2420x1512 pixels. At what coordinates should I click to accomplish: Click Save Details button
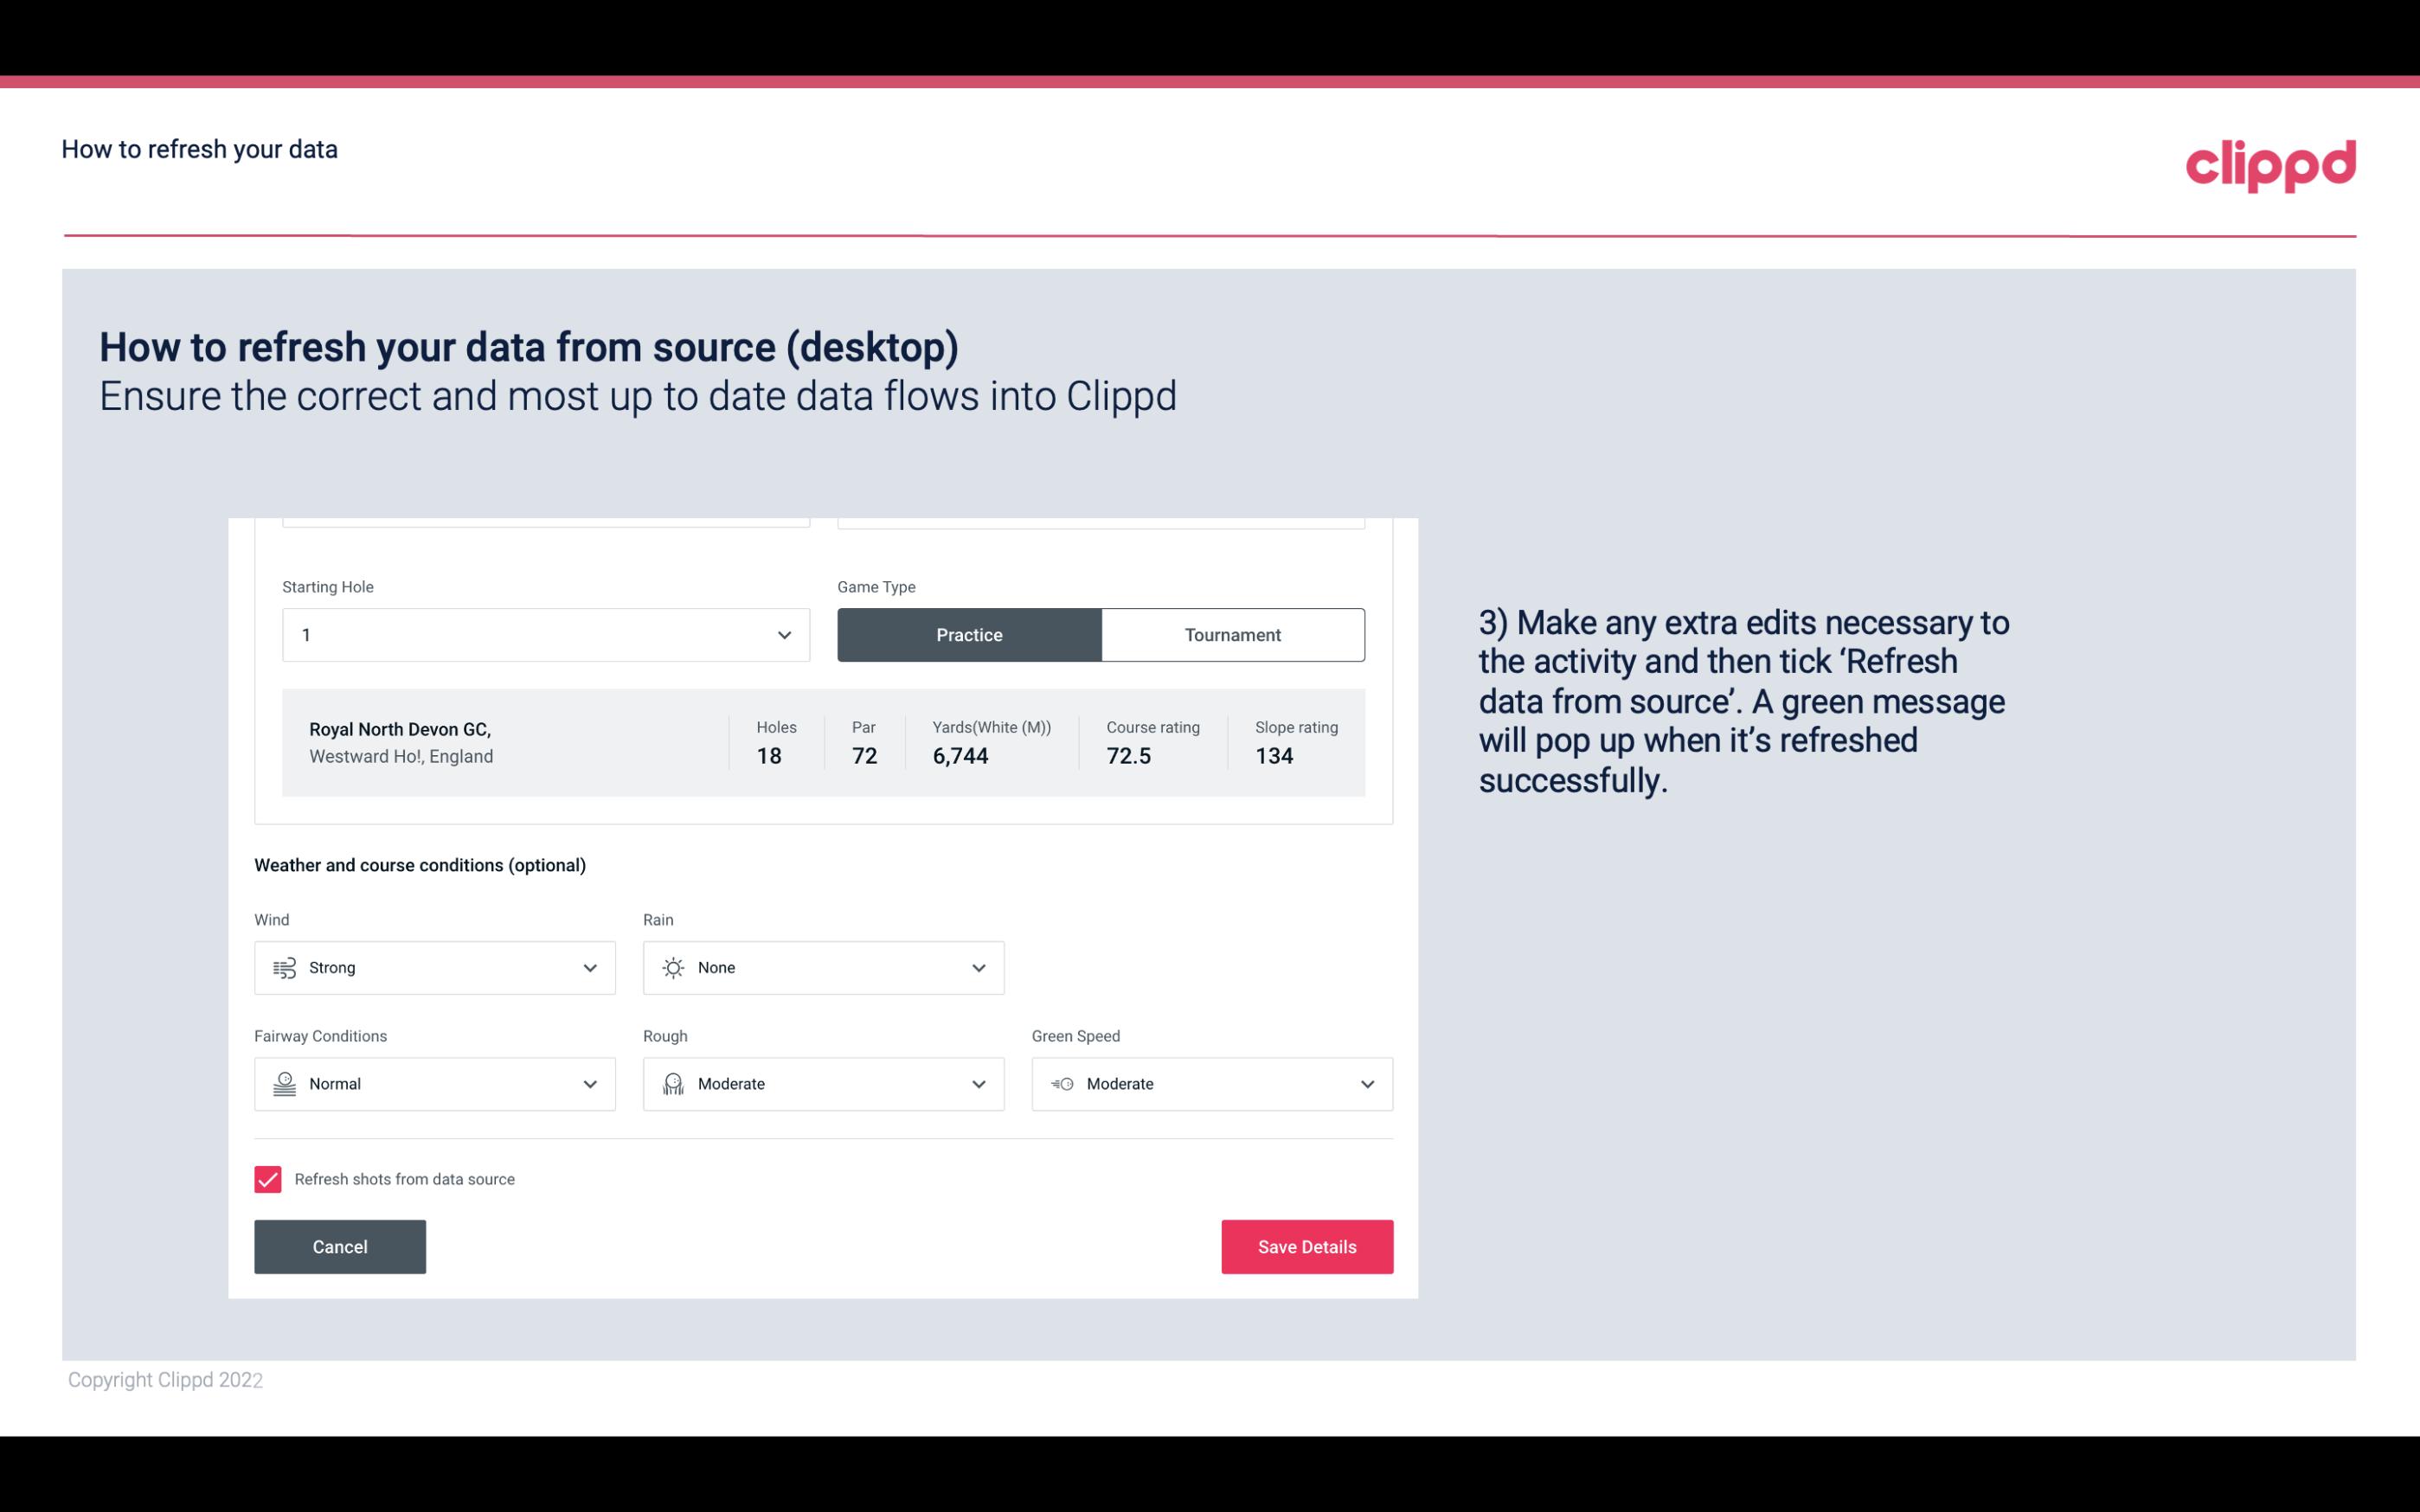click(x=1306, y=1246)
